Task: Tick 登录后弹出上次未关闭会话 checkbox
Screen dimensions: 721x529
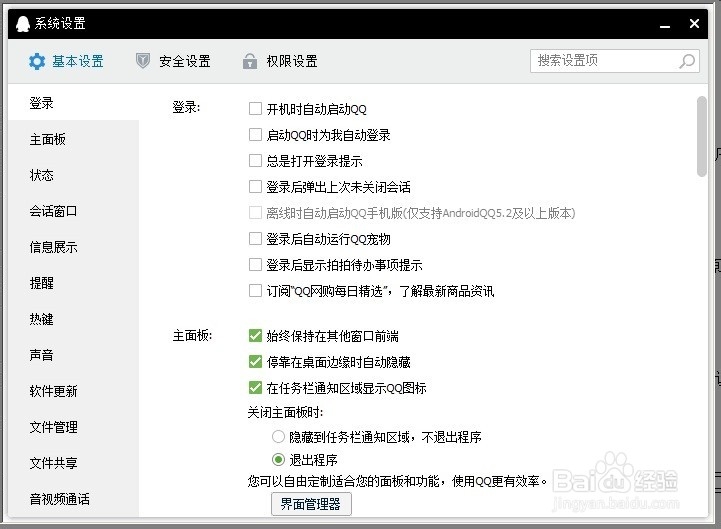Action: click(255, 186)
